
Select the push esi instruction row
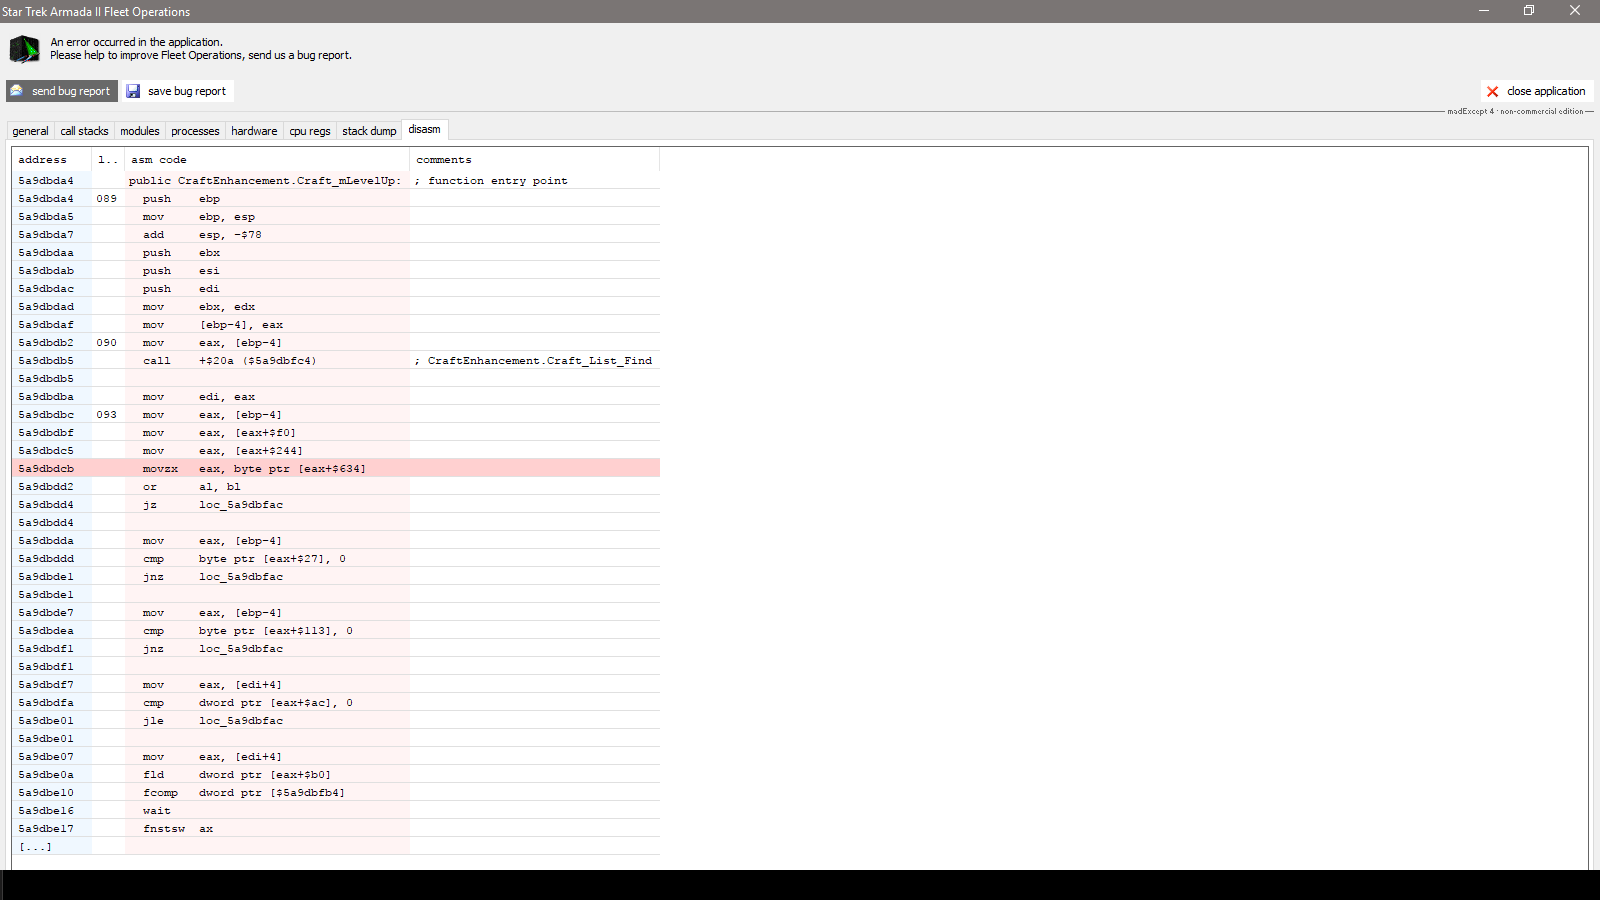click(336, 271)
